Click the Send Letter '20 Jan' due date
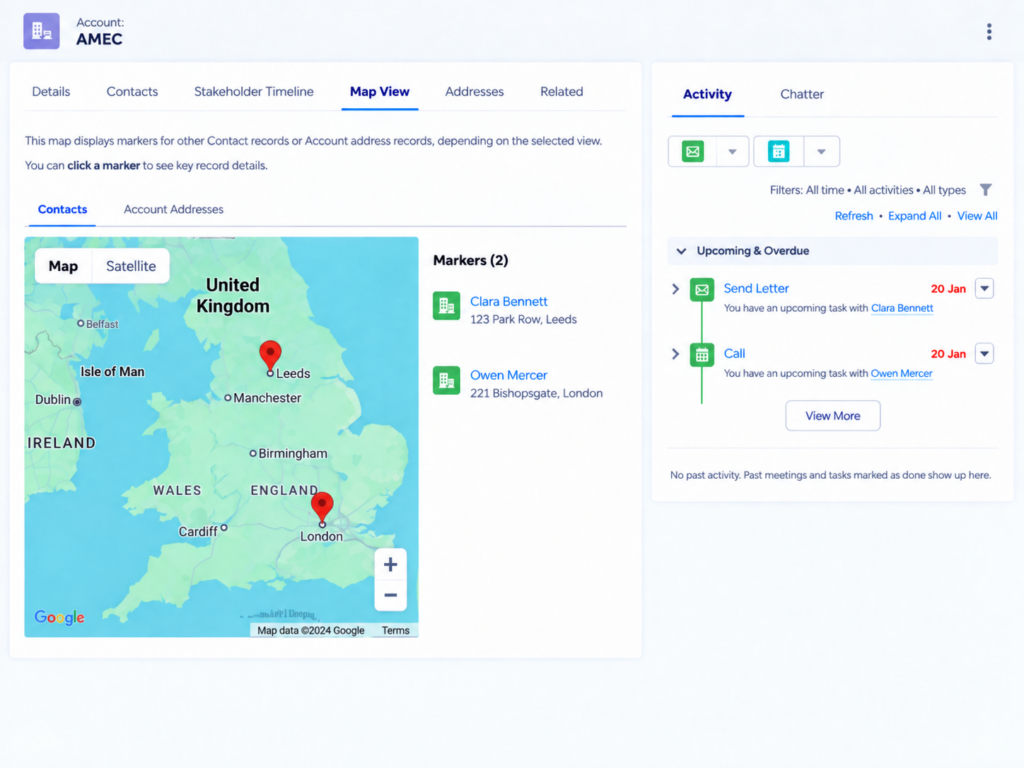The height and width of the screenshot is (768, 1024). [948, 289]
